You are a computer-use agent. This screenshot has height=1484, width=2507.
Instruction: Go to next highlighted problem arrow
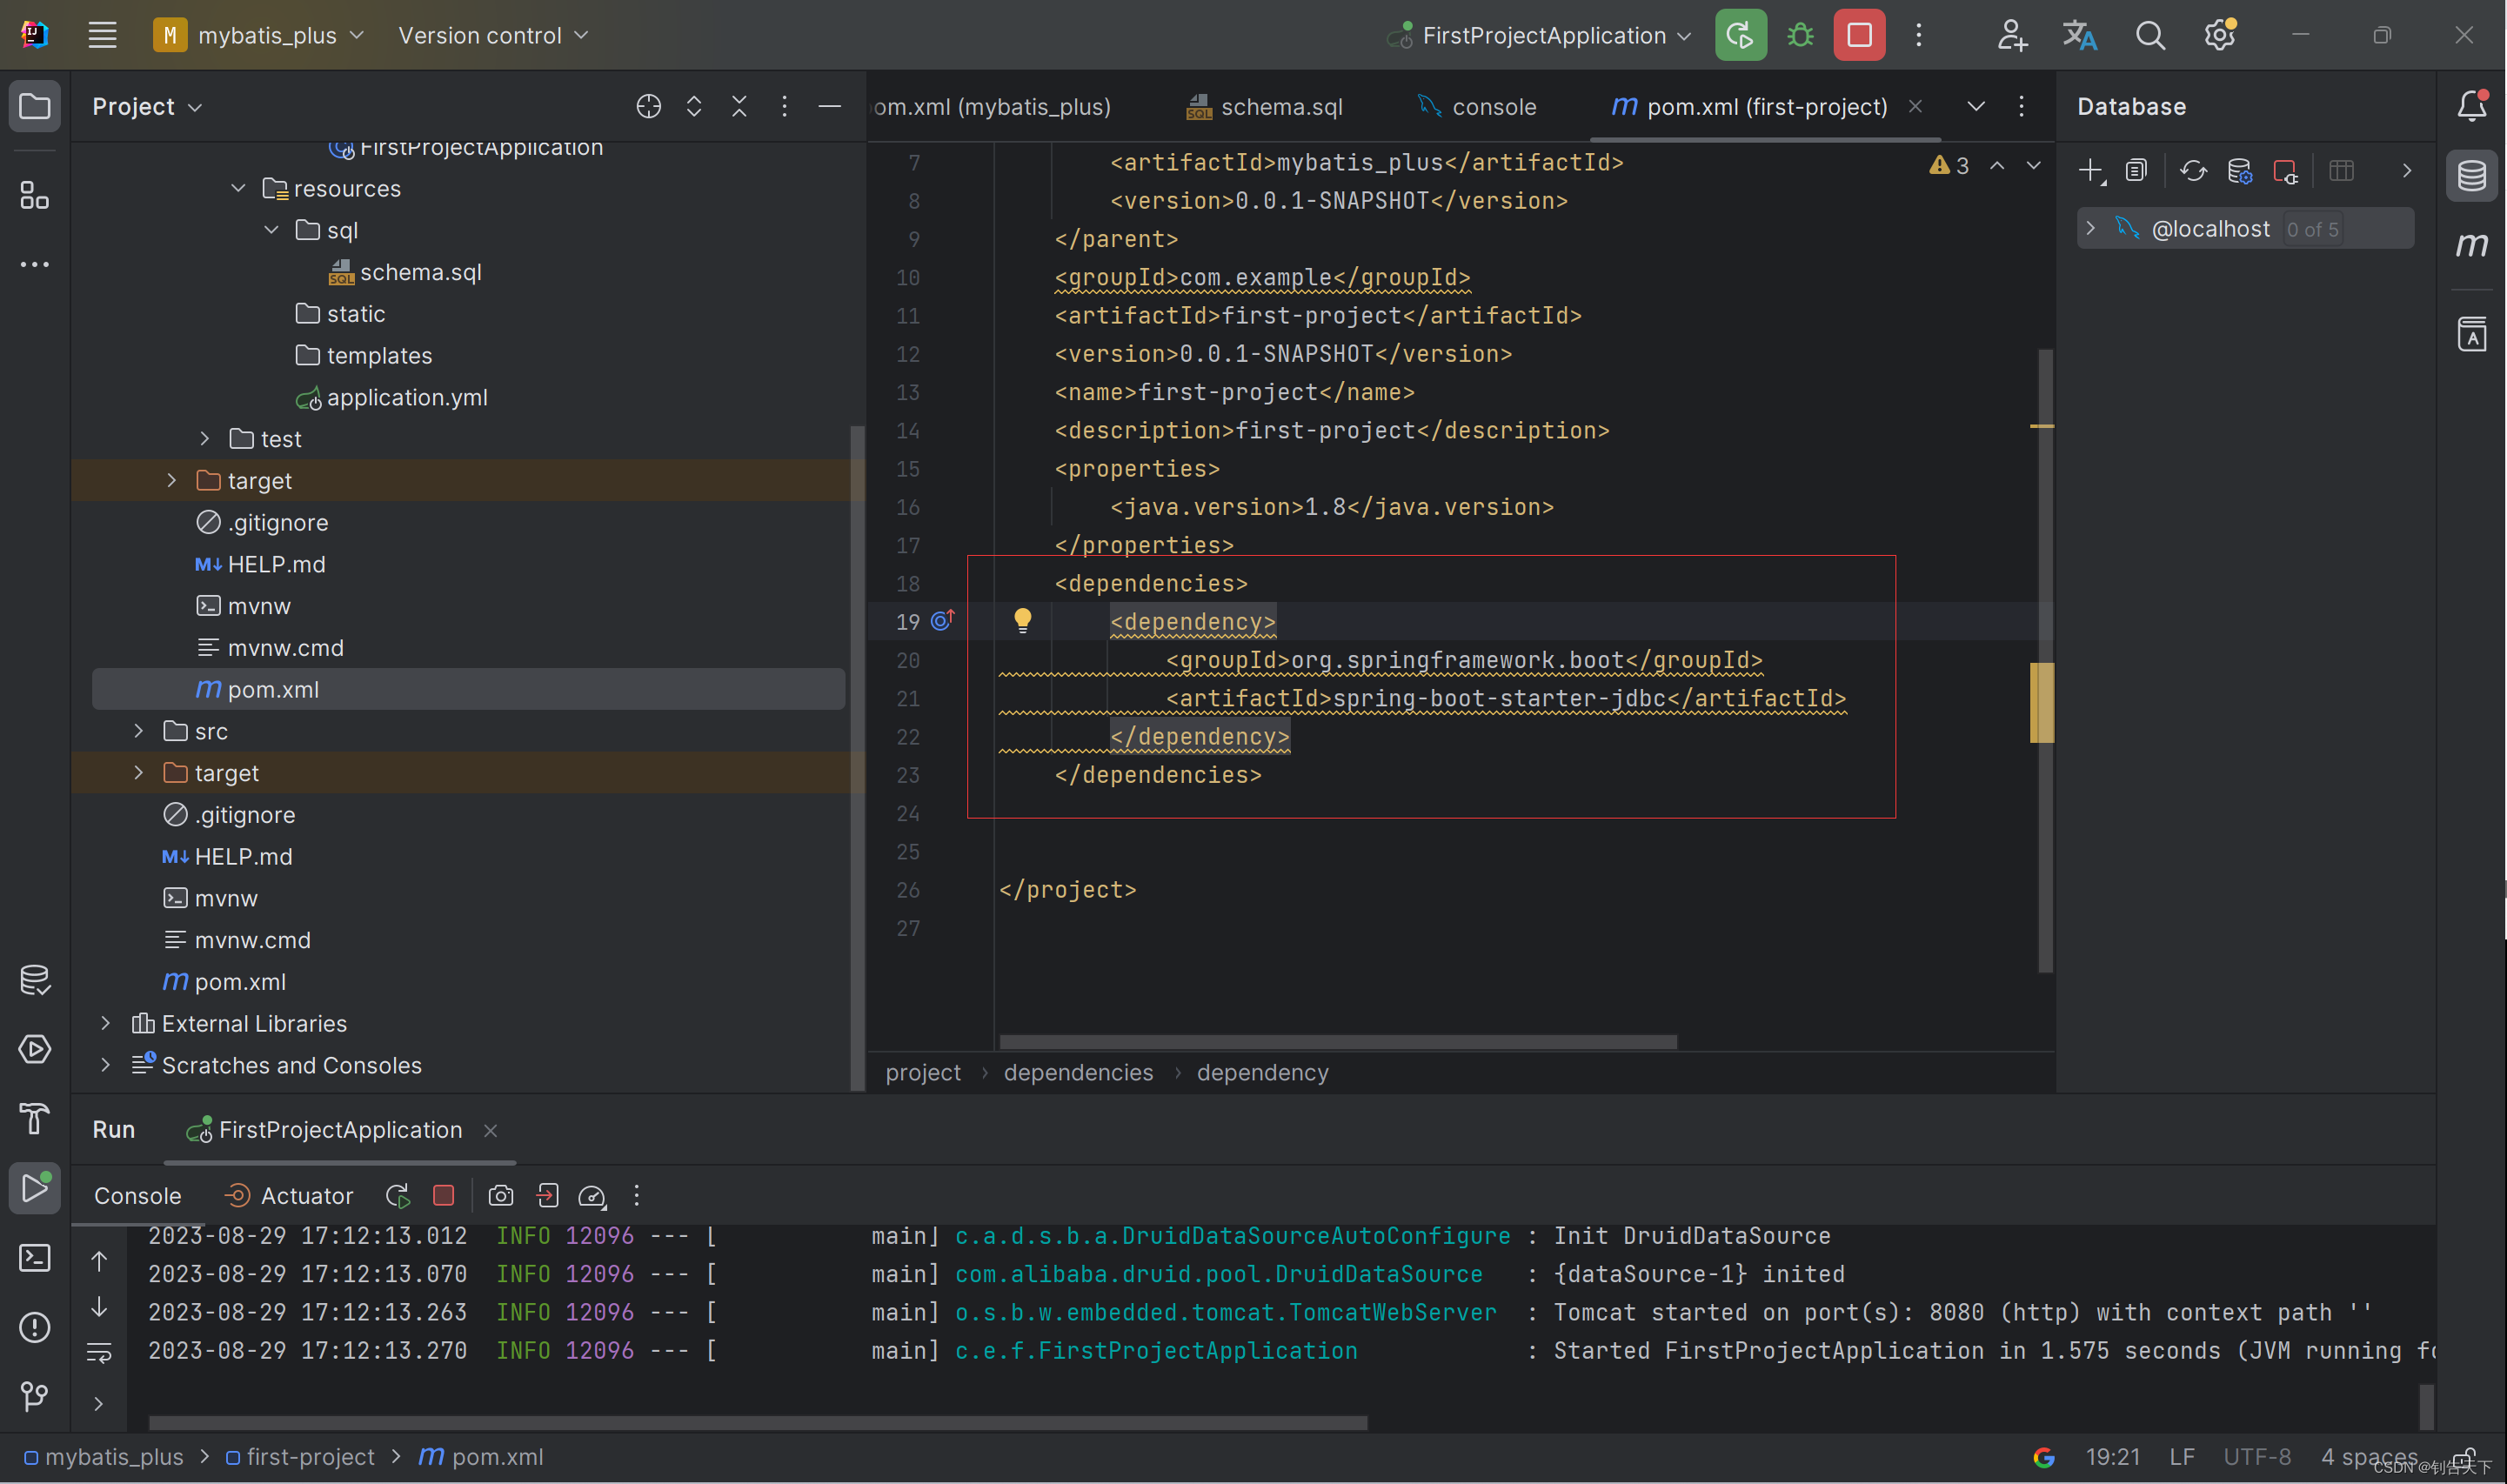pos(2033,165)
